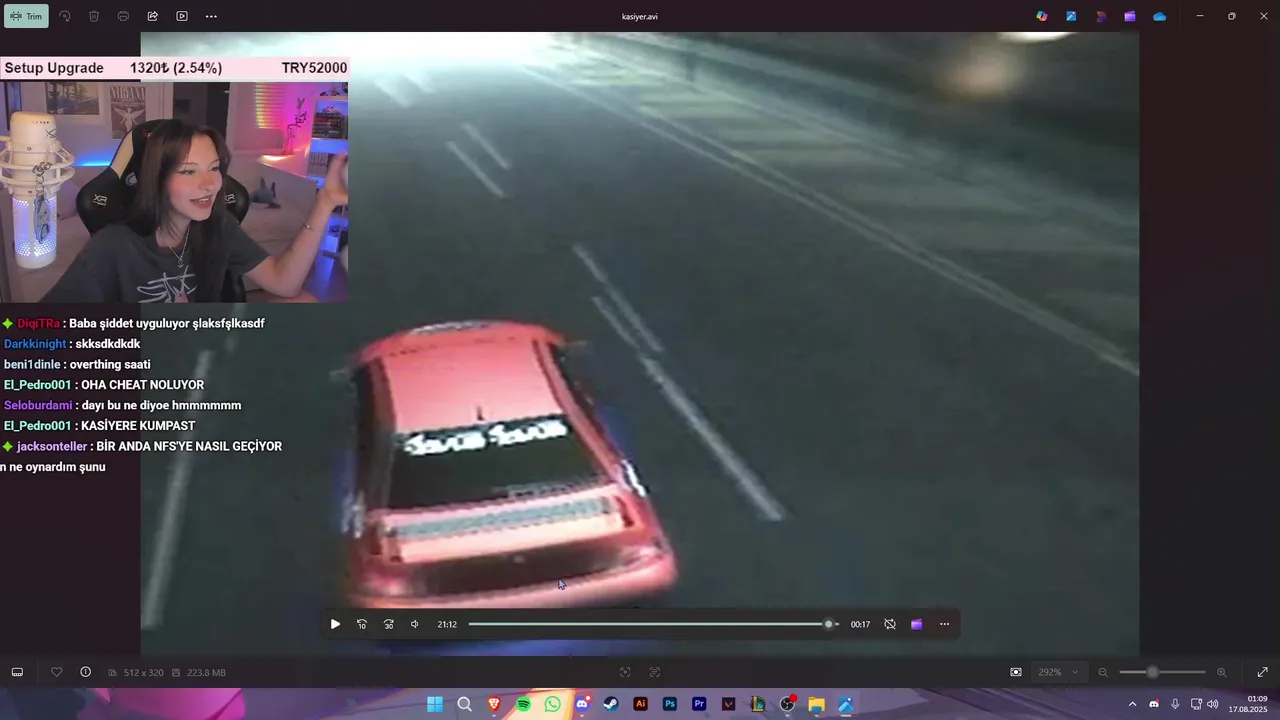This screenshot has height=720, width=1280.
Task: Click the visual search scan icon
Action: (625, 672)
